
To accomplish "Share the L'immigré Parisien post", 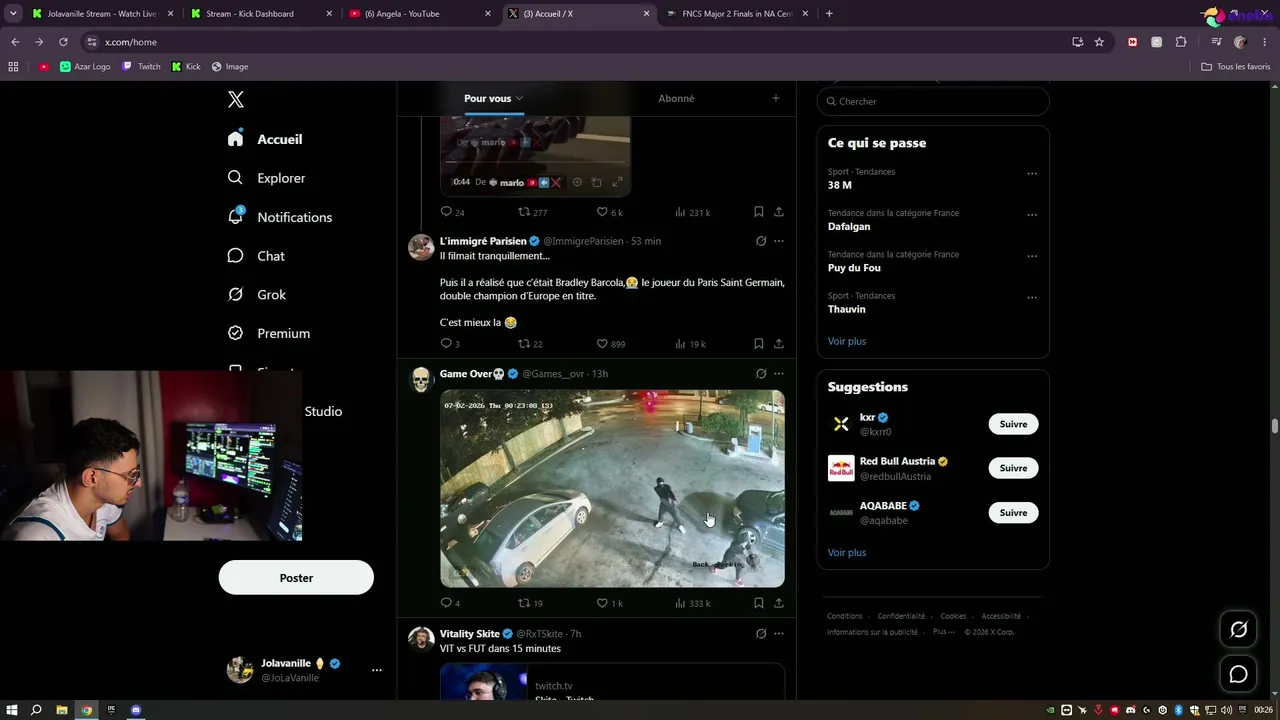I will coord(779,344).
